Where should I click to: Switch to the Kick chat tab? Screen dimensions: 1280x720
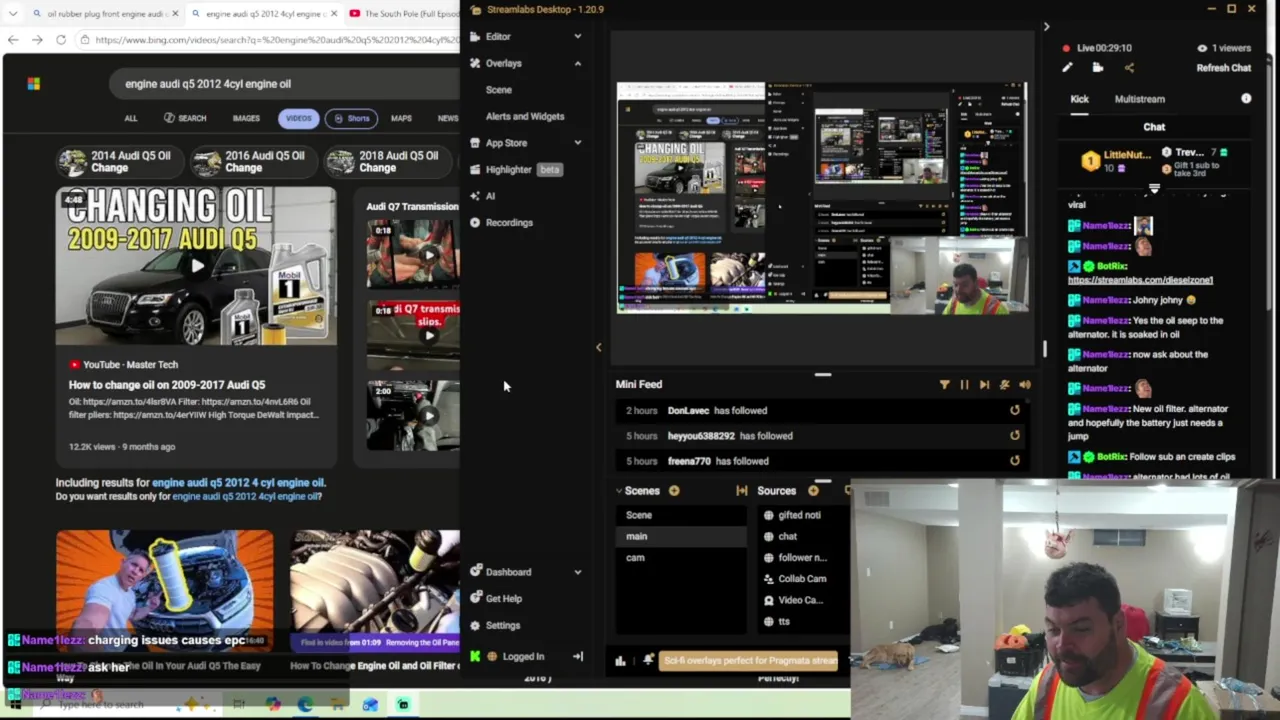tap(1079, 99)
